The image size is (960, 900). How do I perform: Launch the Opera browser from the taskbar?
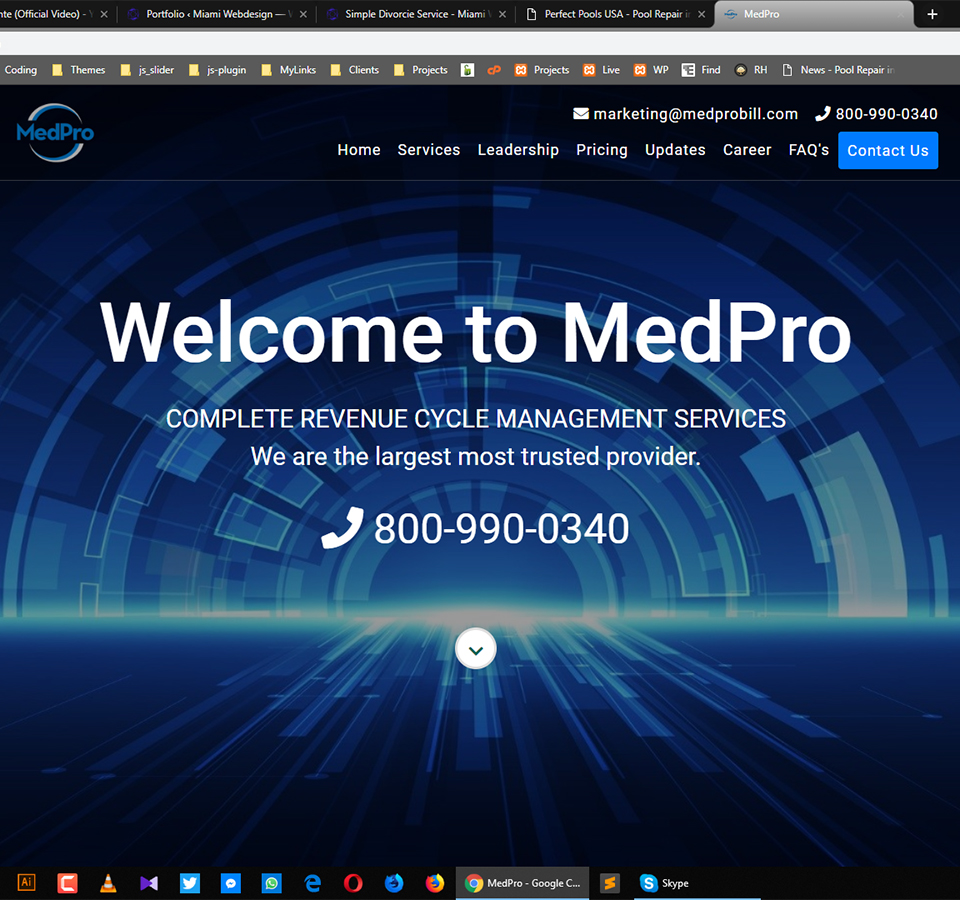353,883
